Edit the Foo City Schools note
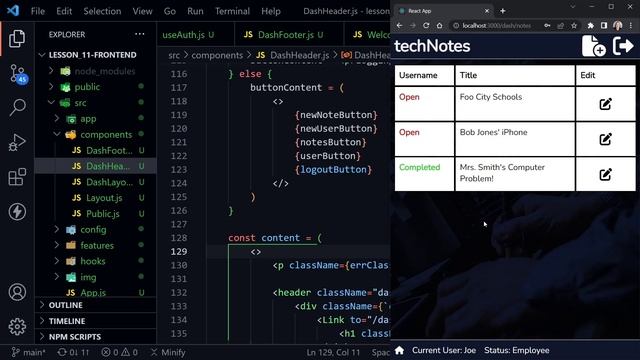Viewport: 640px width, 360px height. coord(605,104)
